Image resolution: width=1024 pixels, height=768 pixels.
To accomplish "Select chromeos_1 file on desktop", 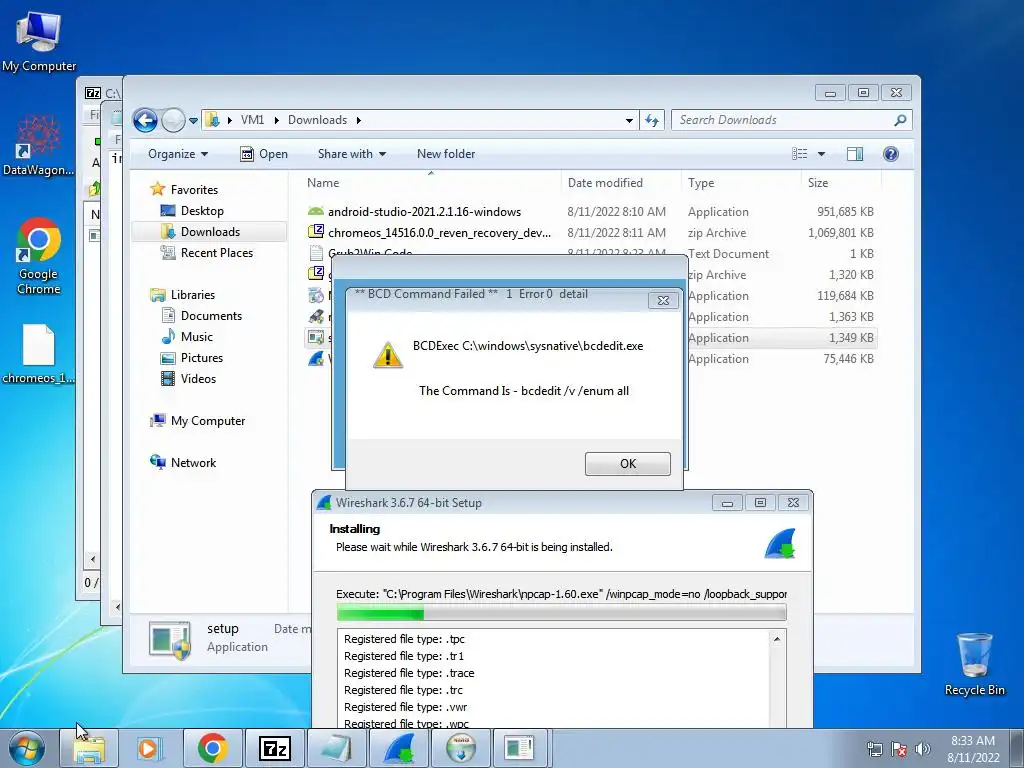I will point(39,353).
